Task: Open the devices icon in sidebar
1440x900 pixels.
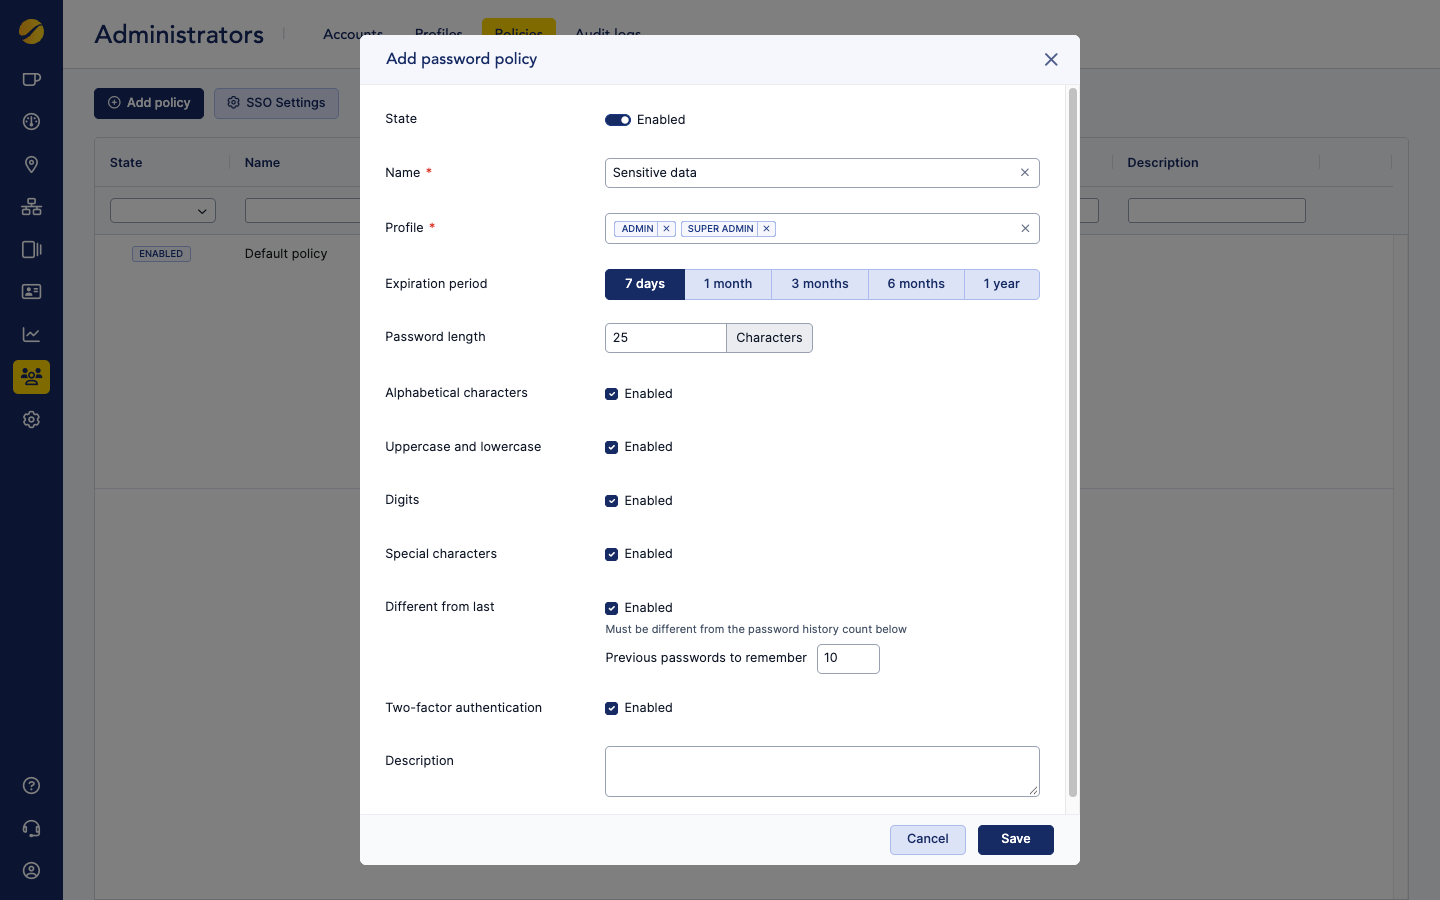Action: tap(31, 249)
